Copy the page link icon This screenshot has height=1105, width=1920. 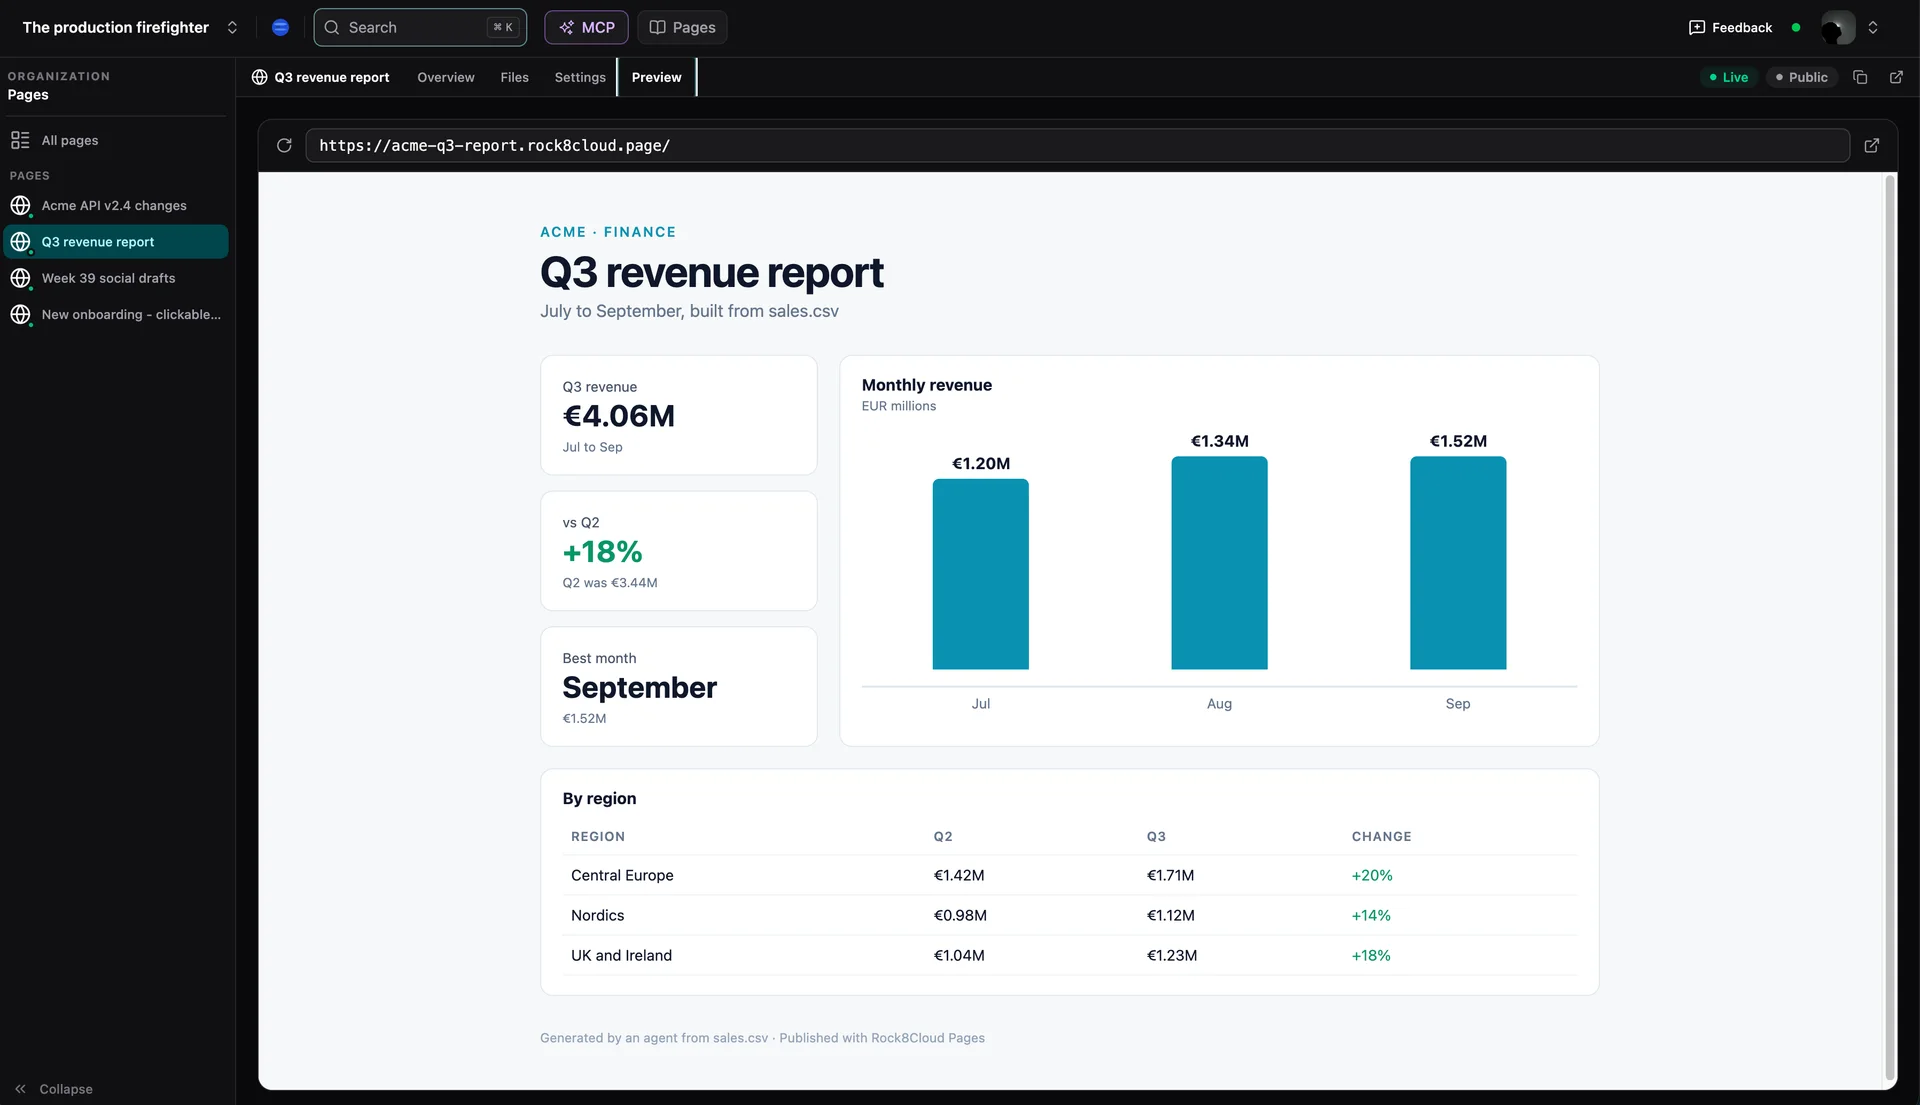point(1860,77)
